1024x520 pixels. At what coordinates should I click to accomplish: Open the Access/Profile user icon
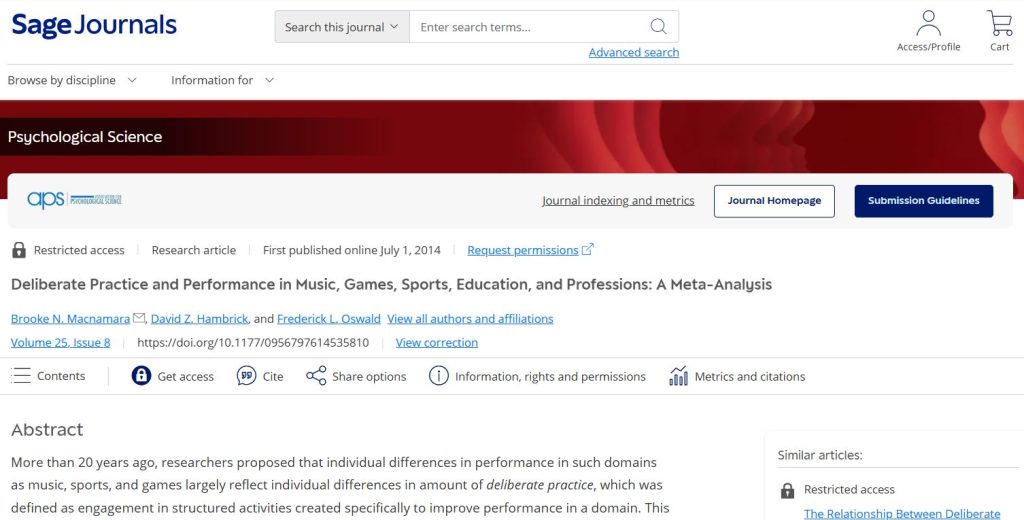[928, 24]
